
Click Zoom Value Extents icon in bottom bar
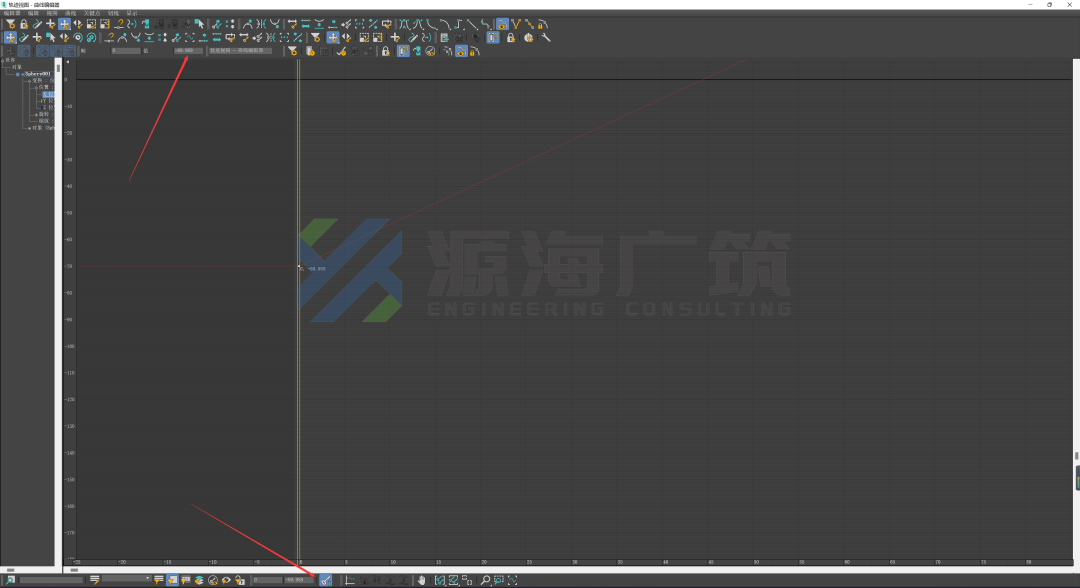pyautogui.click(x=454, y=580)
